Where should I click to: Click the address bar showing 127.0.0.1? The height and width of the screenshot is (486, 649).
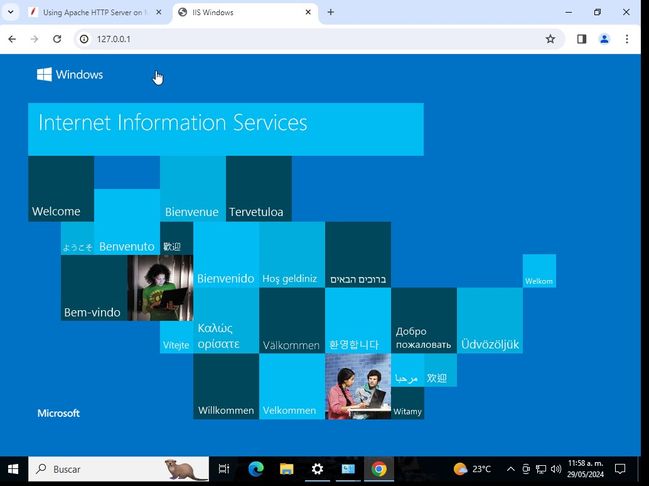[x=319, y=39]
